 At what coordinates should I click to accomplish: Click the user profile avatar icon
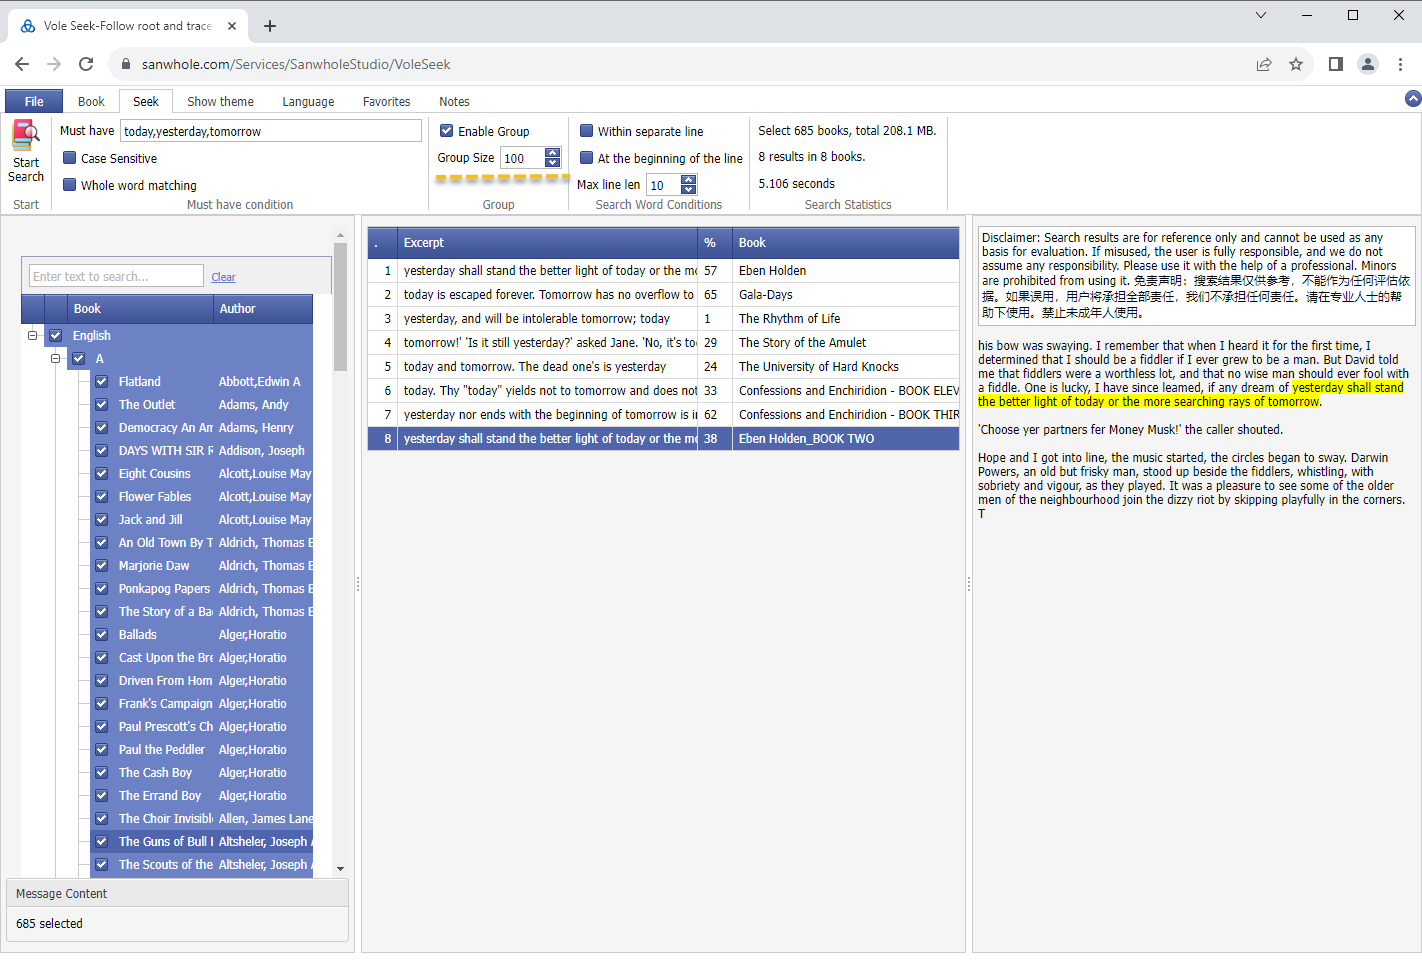1368,64
